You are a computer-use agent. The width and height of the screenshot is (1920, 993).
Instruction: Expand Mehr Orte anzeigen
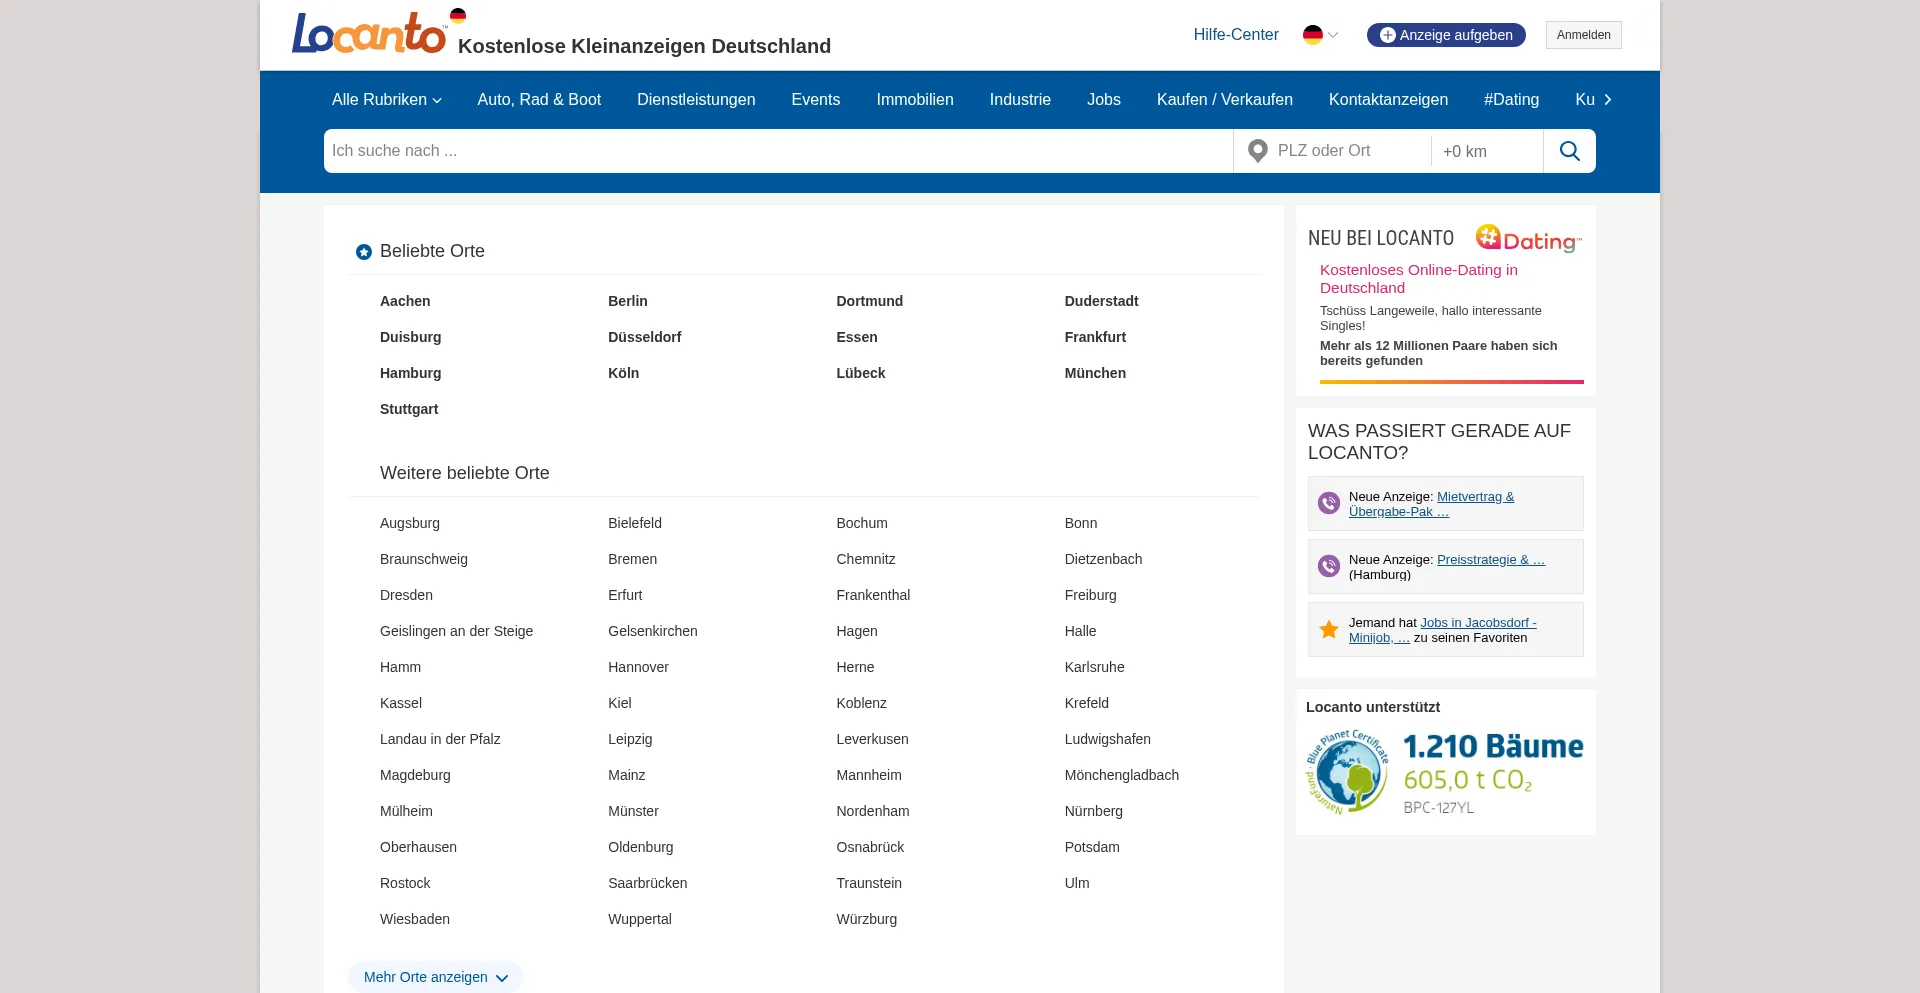tap(435, 977)
